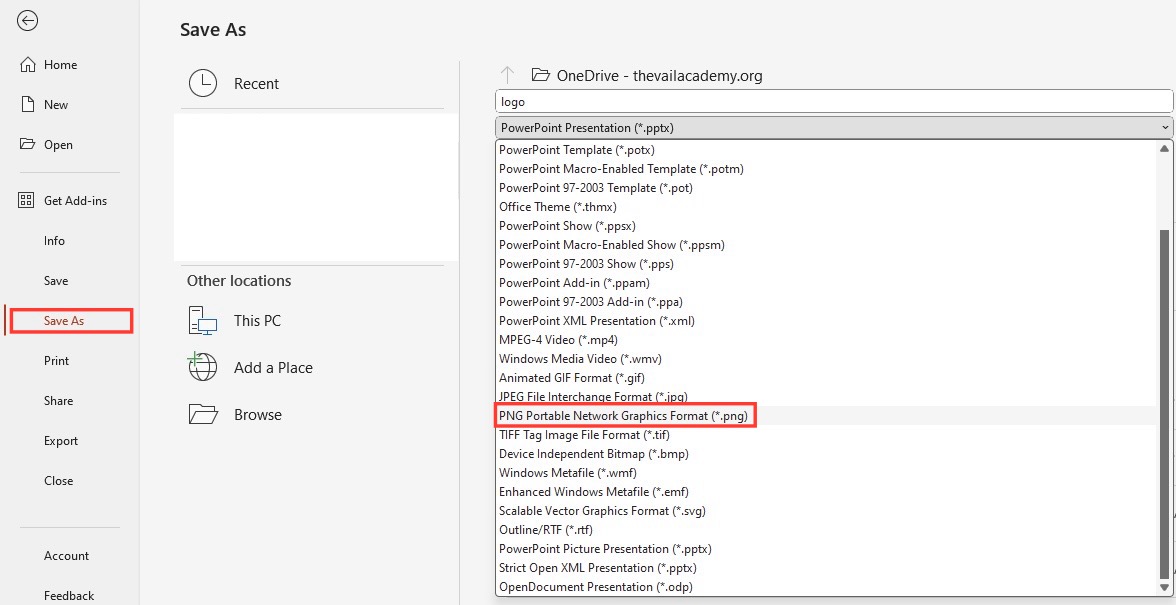Click the file type list scrollbar thumb
Viewport: 1176px width, 605px height.
1165,405
